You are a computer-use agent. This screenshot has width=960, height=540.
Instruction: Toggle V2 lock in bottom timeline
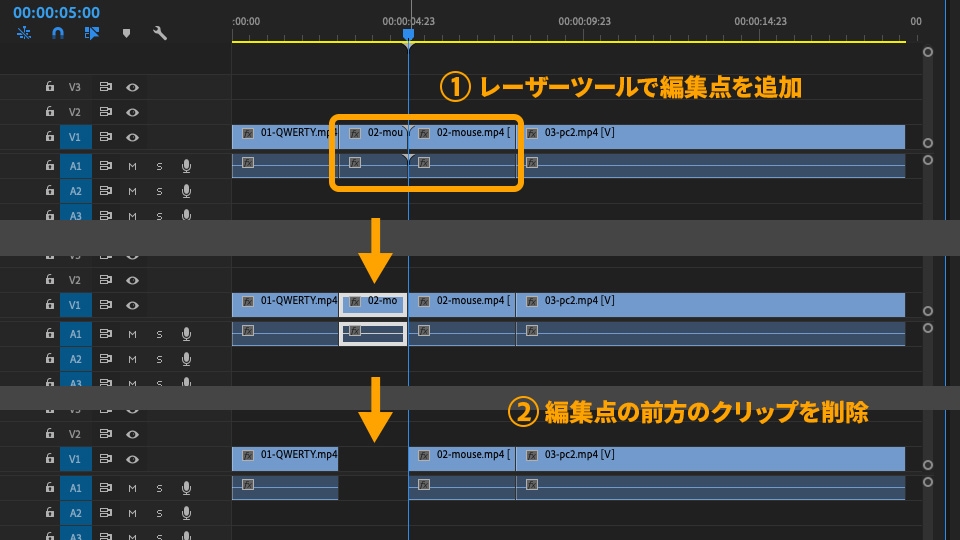pyautogui.click(x=50, y=433)
